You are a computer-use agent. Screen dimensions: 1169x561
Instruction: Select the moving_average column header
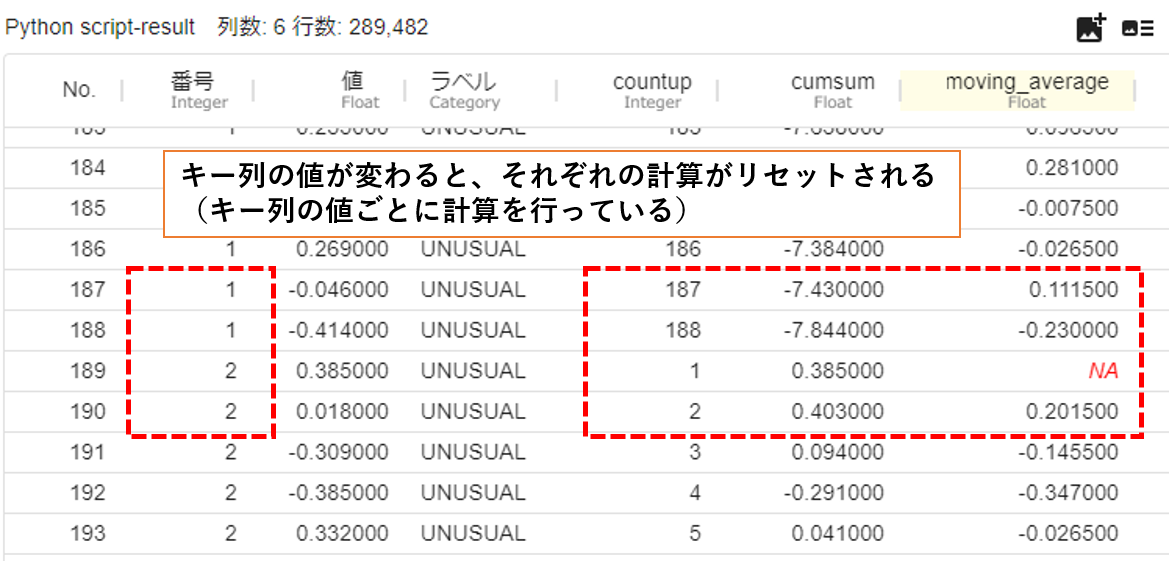[1026, 90]
